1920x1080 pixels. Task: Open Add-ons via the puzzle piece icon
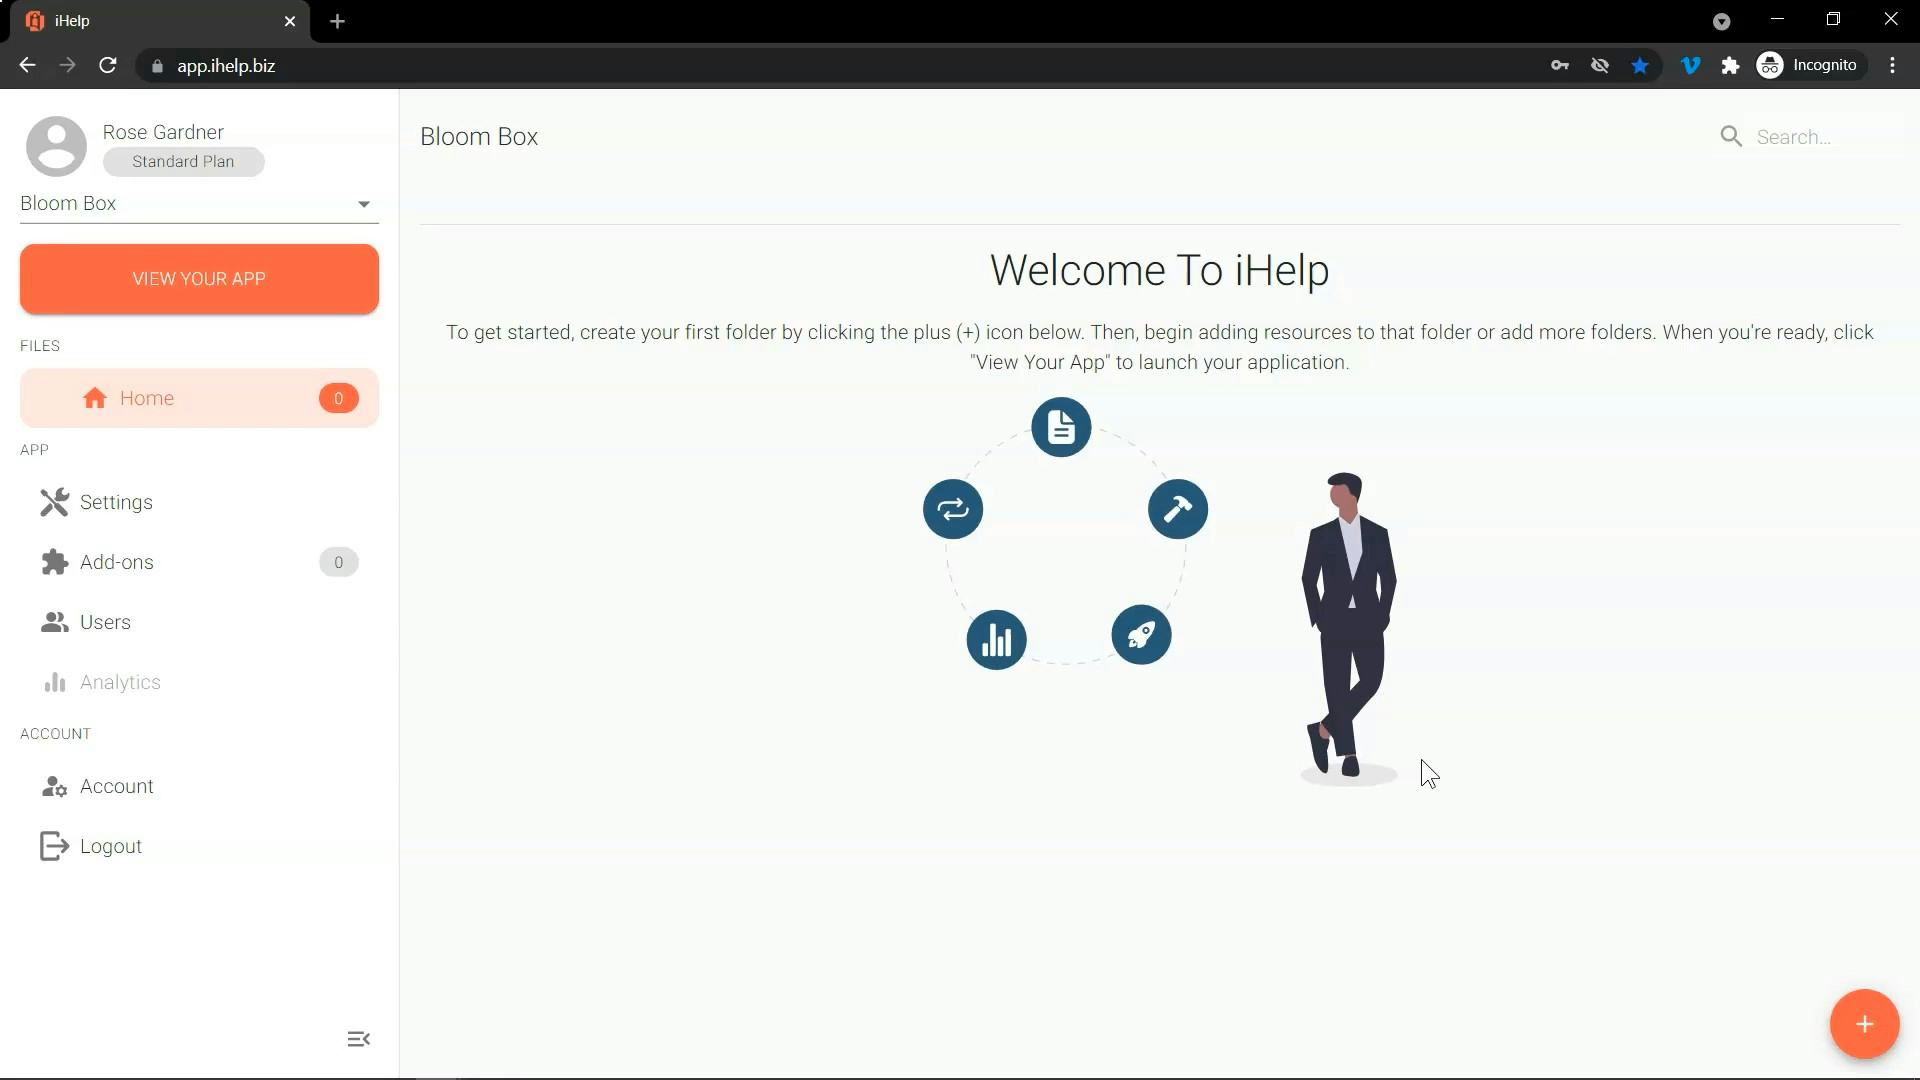[53, 562]
